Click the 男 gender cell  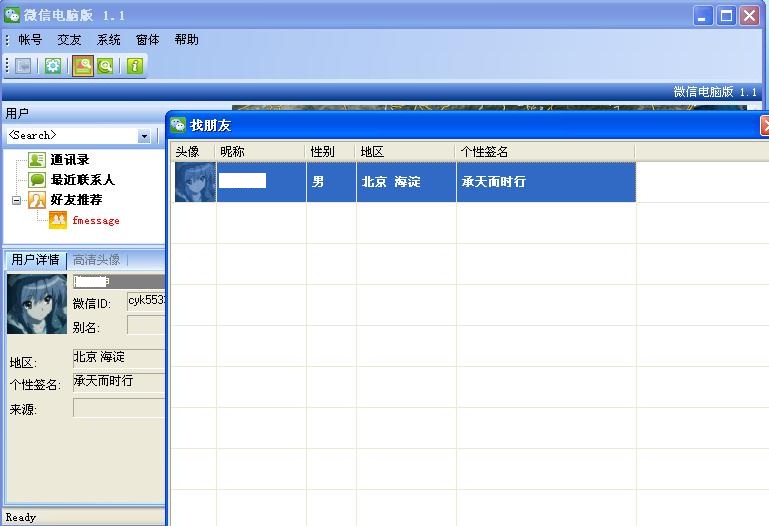(x=331, y=182)
